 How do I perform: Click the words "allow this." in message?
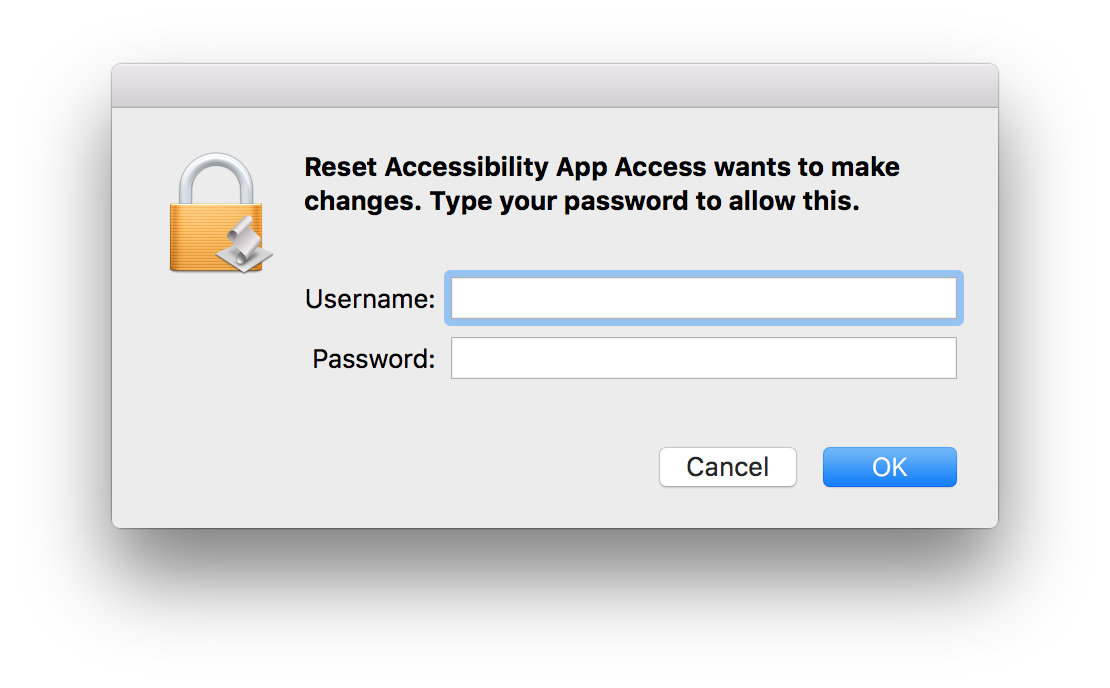(794, 202)
